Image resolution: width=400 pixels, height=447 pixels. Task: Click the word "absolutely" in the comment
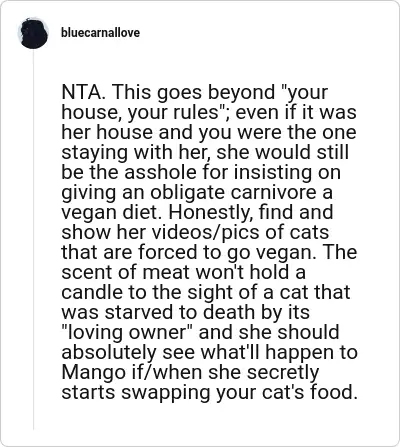pyautogui.click(x=109, y=353)
